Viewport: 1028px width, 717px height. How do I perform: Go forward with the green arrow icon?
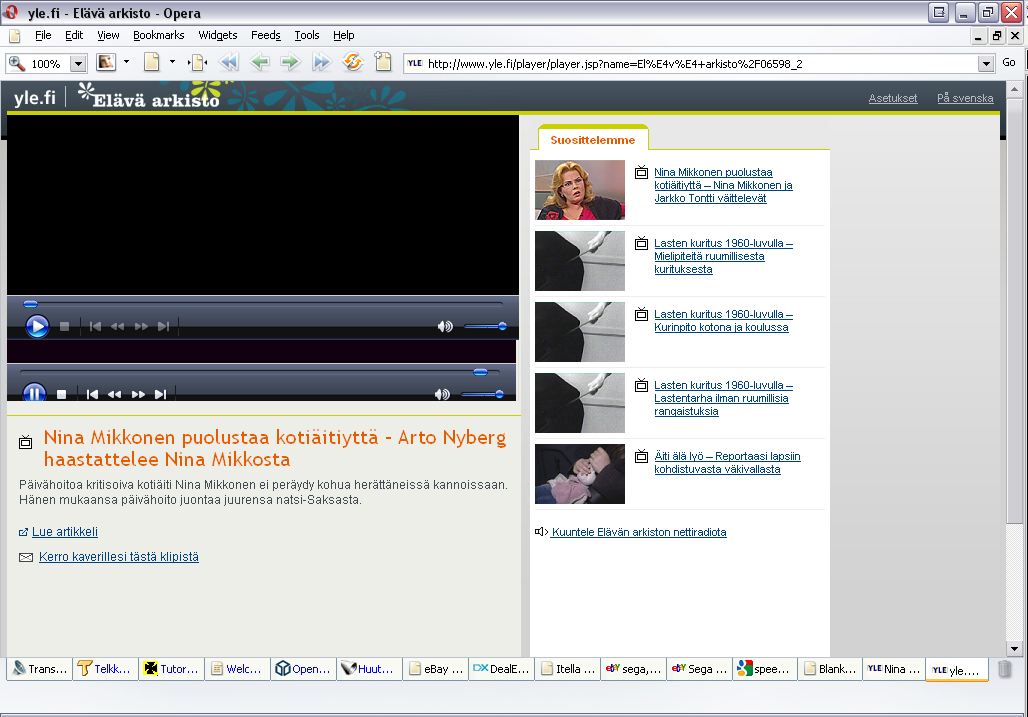click(x=290, y=63)
